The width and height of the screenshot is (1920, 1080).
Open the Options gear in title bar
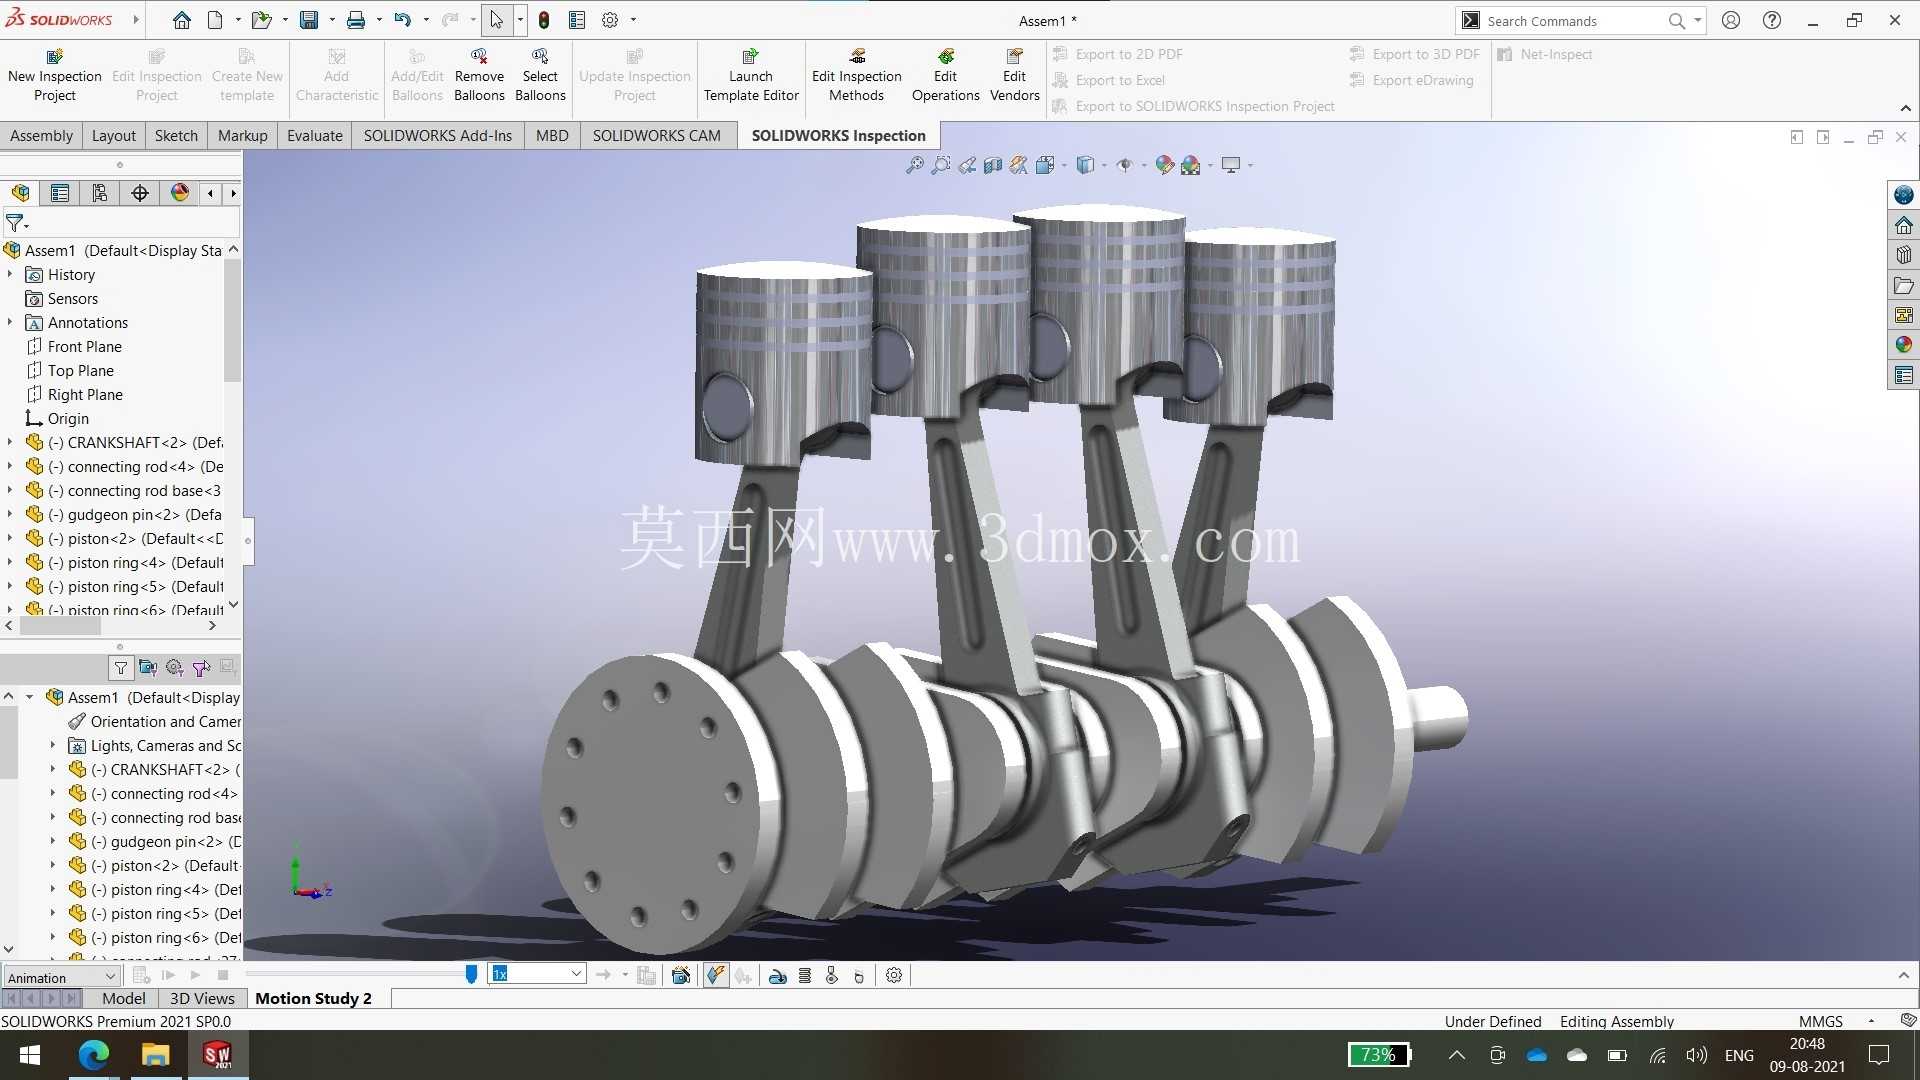pyautogui.click(x=610, y=20)
